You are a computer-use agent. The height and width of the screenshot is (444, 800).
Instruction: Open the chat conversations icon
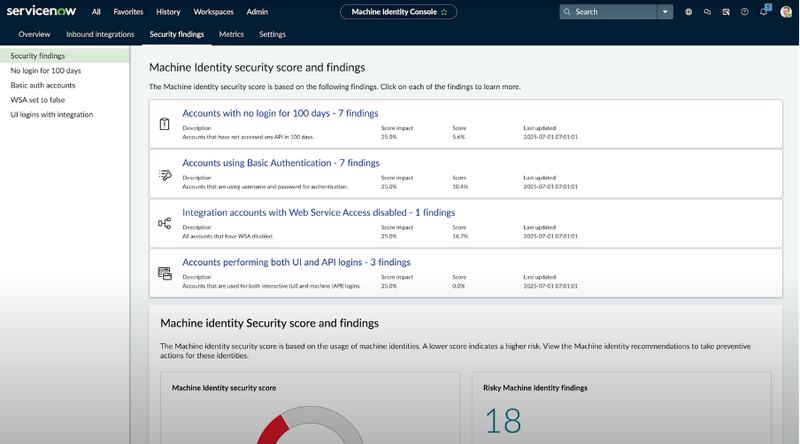click(x=707, y=12)
